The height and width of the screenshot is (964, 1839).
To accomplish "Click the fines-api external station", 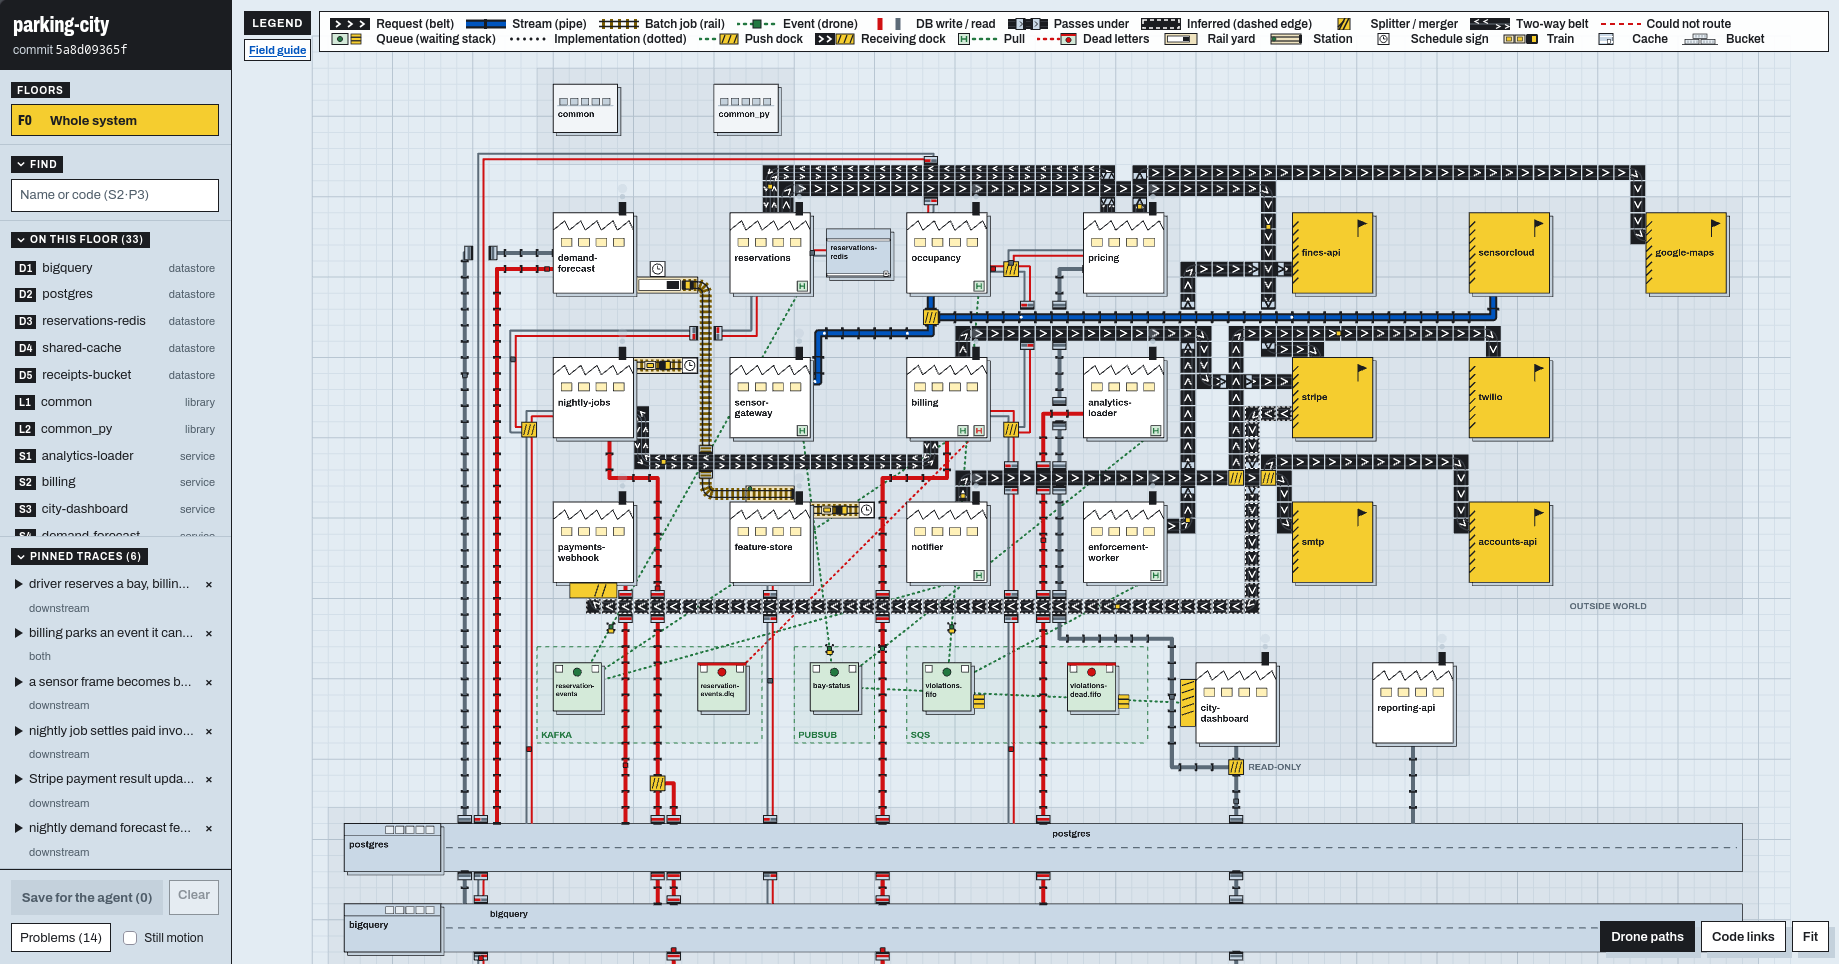I will [1332, 253].
